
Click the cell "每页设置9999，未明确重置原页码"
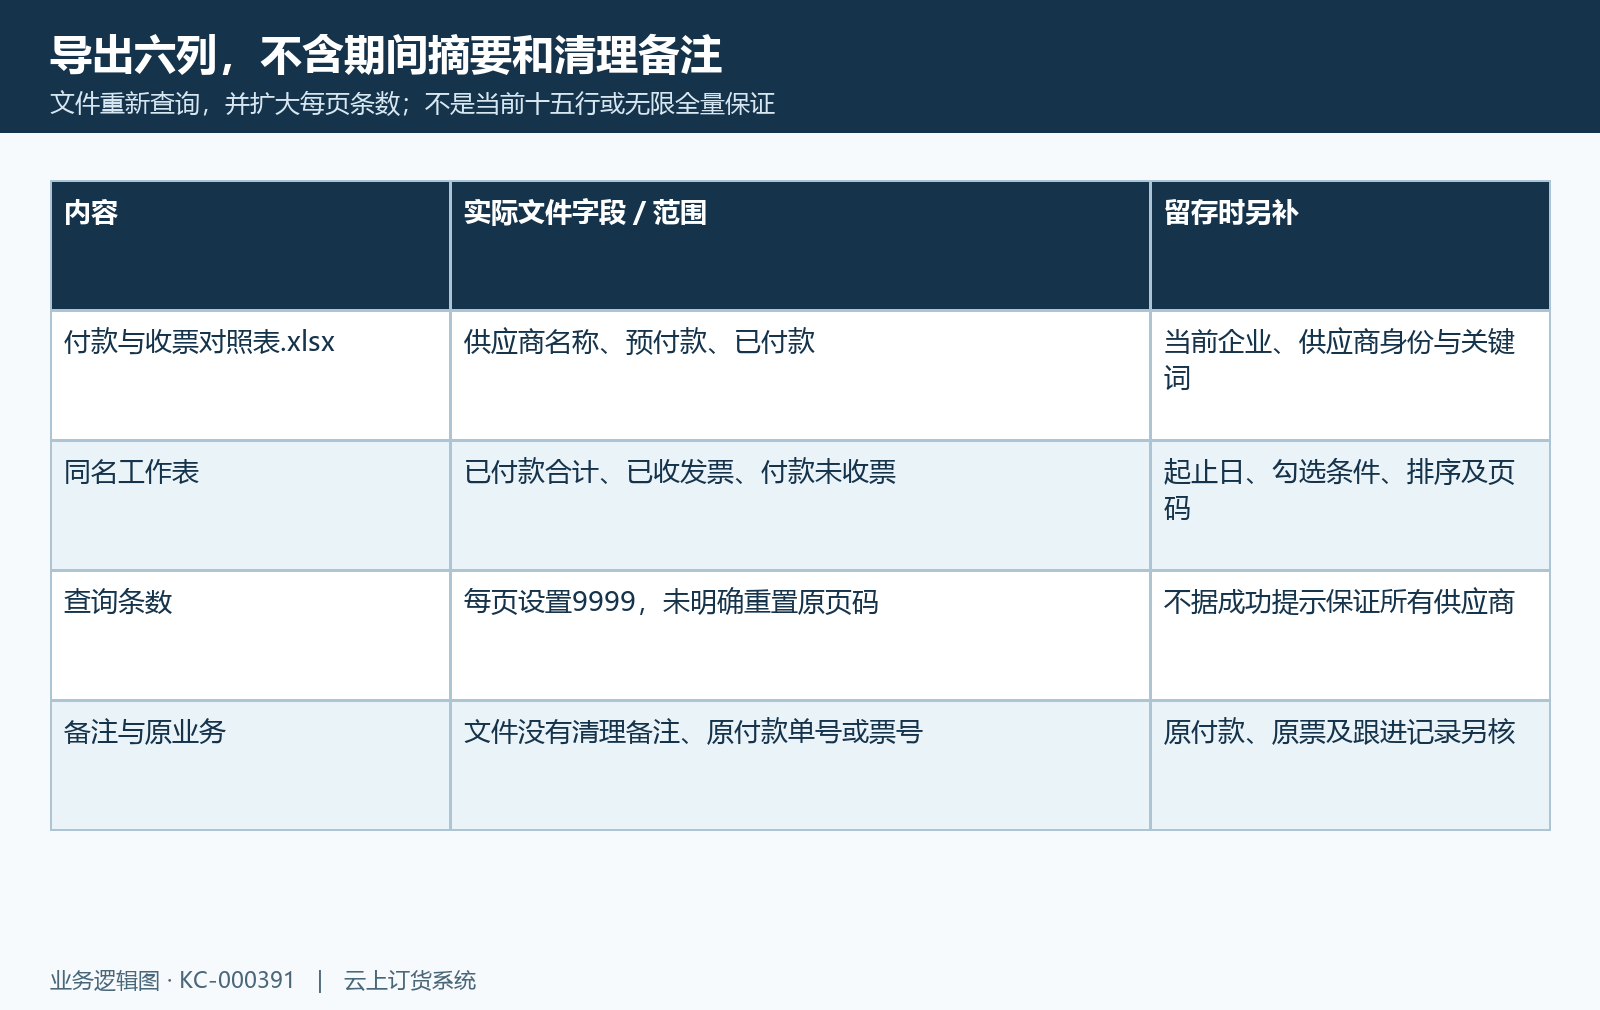[x=800, y=636]
